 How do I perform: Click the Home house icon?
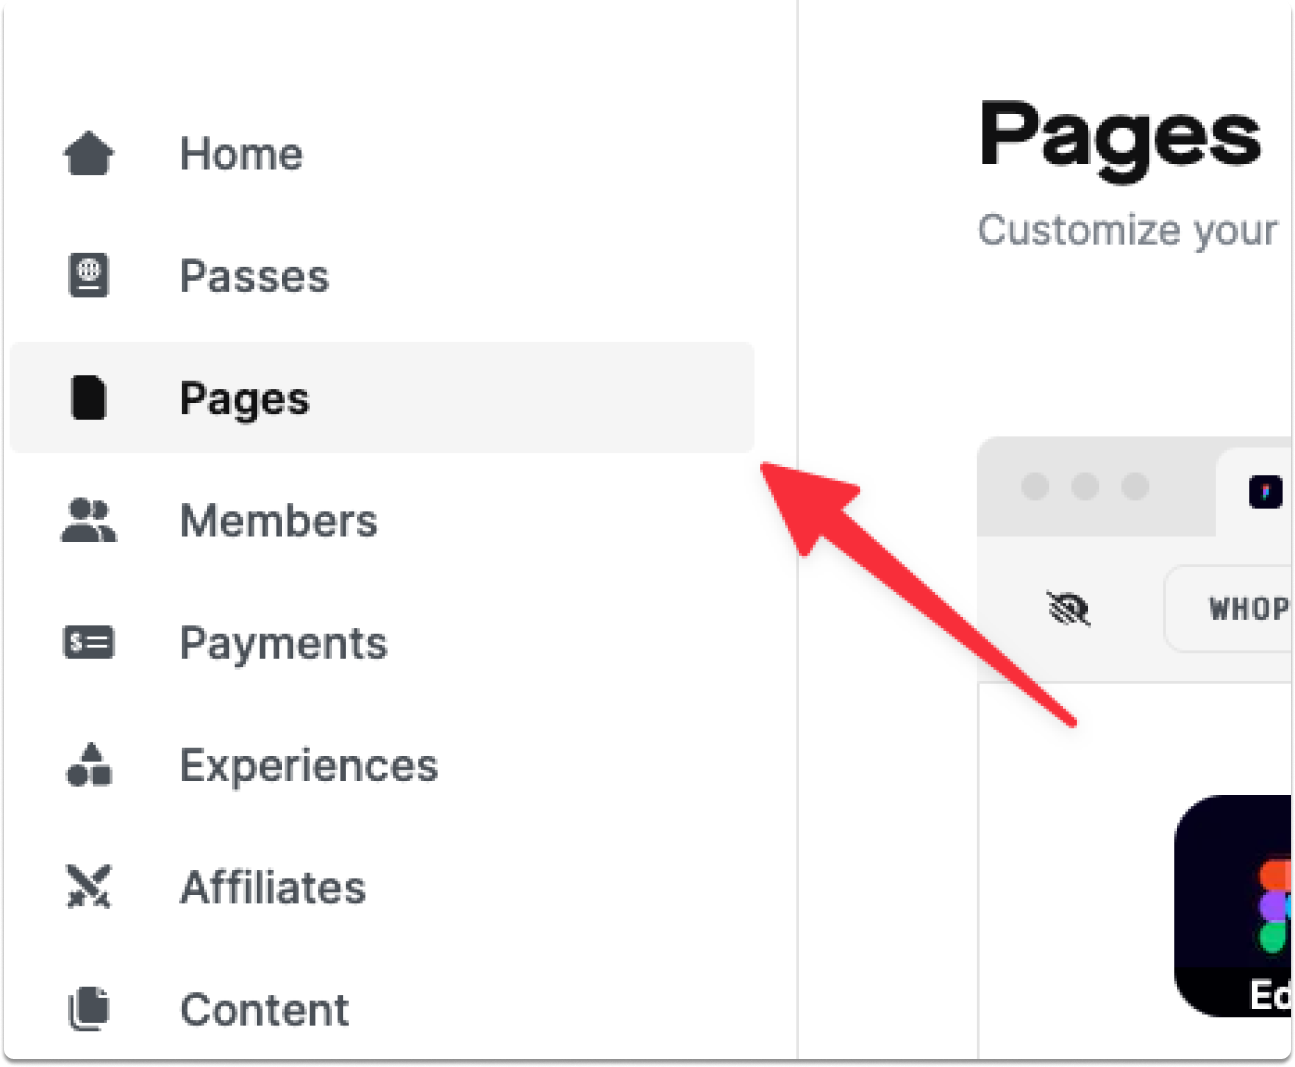(89, 153)
